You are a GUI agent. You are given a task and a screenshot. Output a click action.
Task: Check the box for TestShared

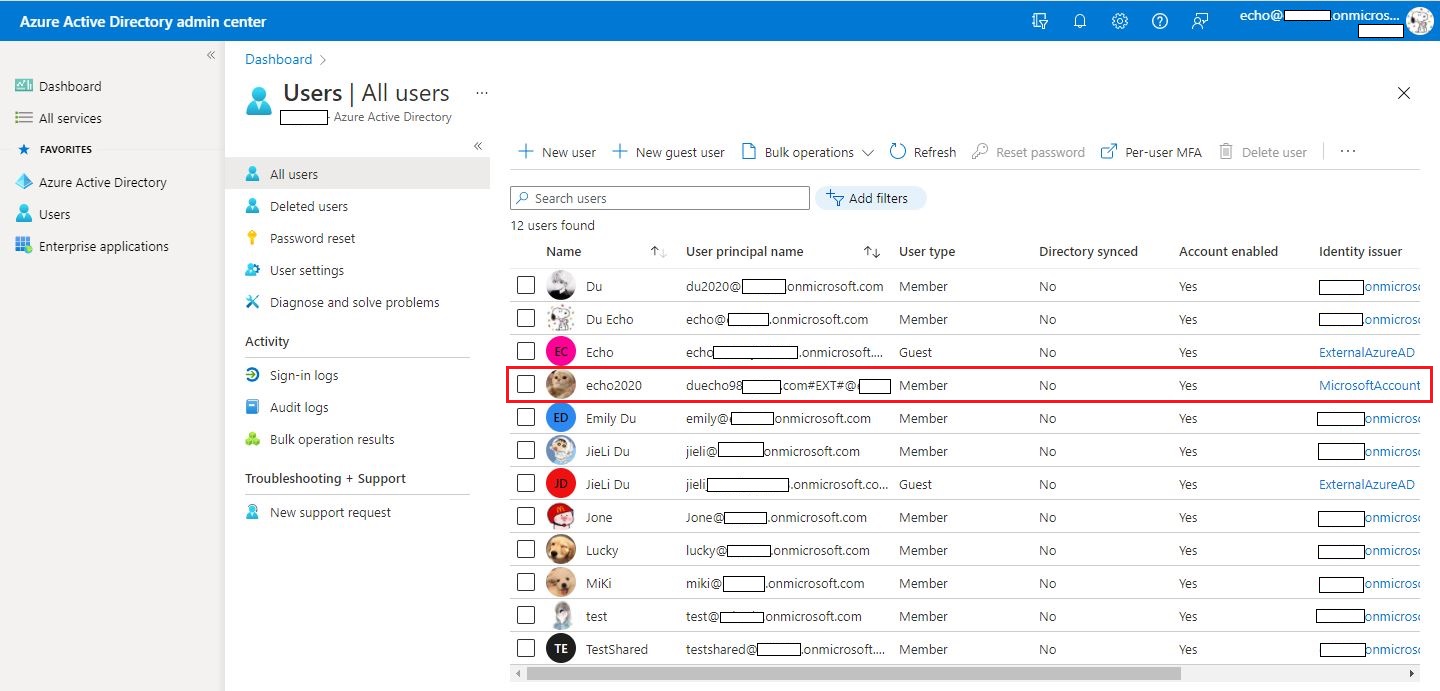pyautogui.click(x=526, y=649)
